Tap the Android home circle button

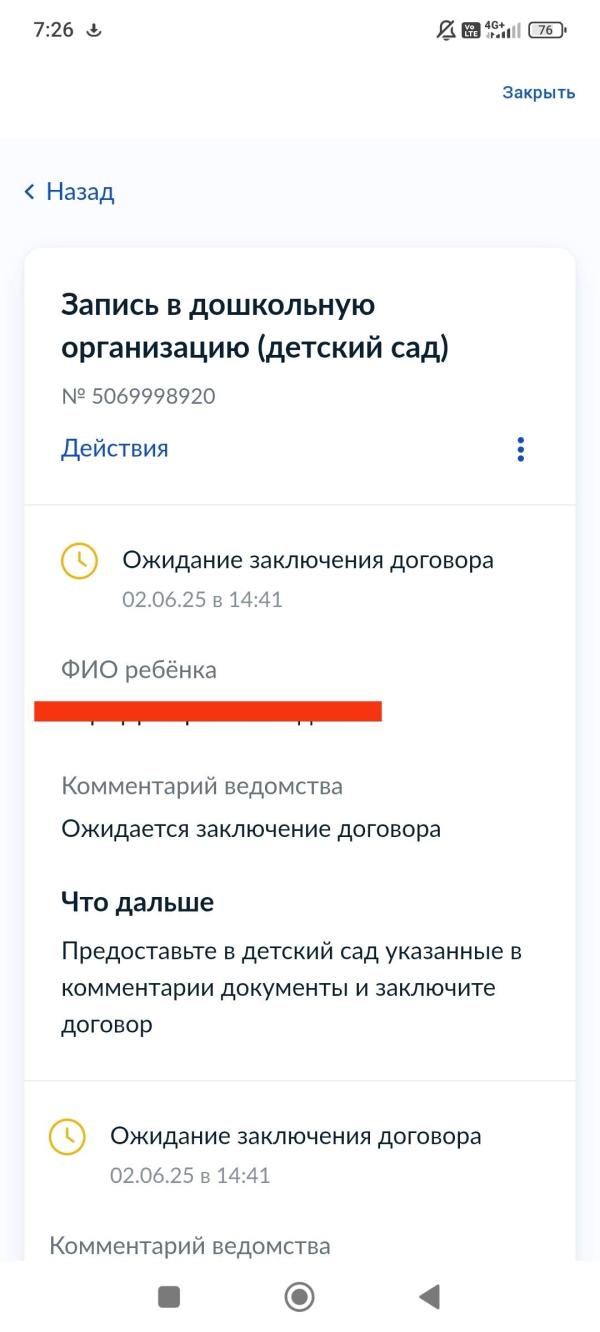coord(299,1297)
